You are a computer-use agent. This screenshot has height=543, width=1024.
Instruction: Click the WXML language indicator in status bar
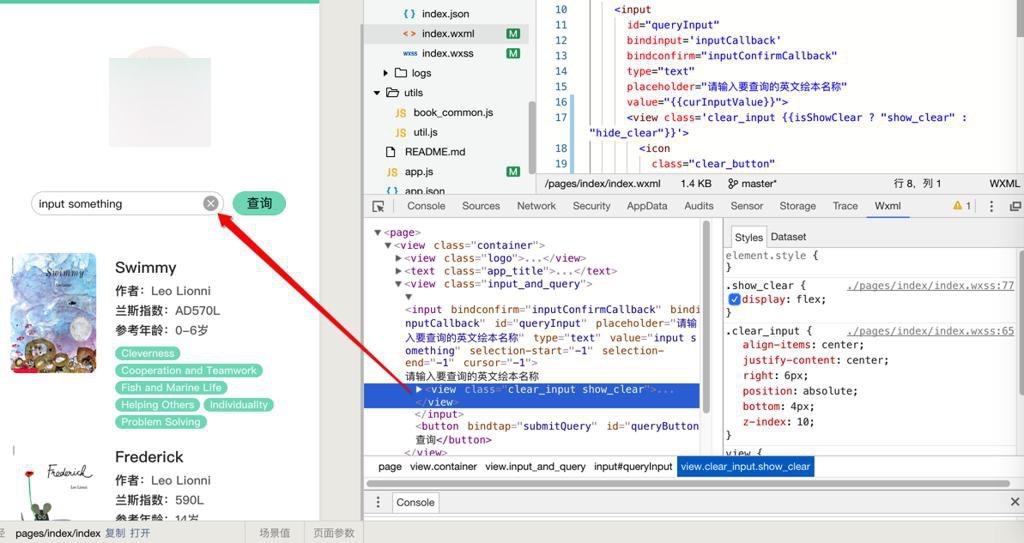pyautogui.click(x=1004, y=184)
